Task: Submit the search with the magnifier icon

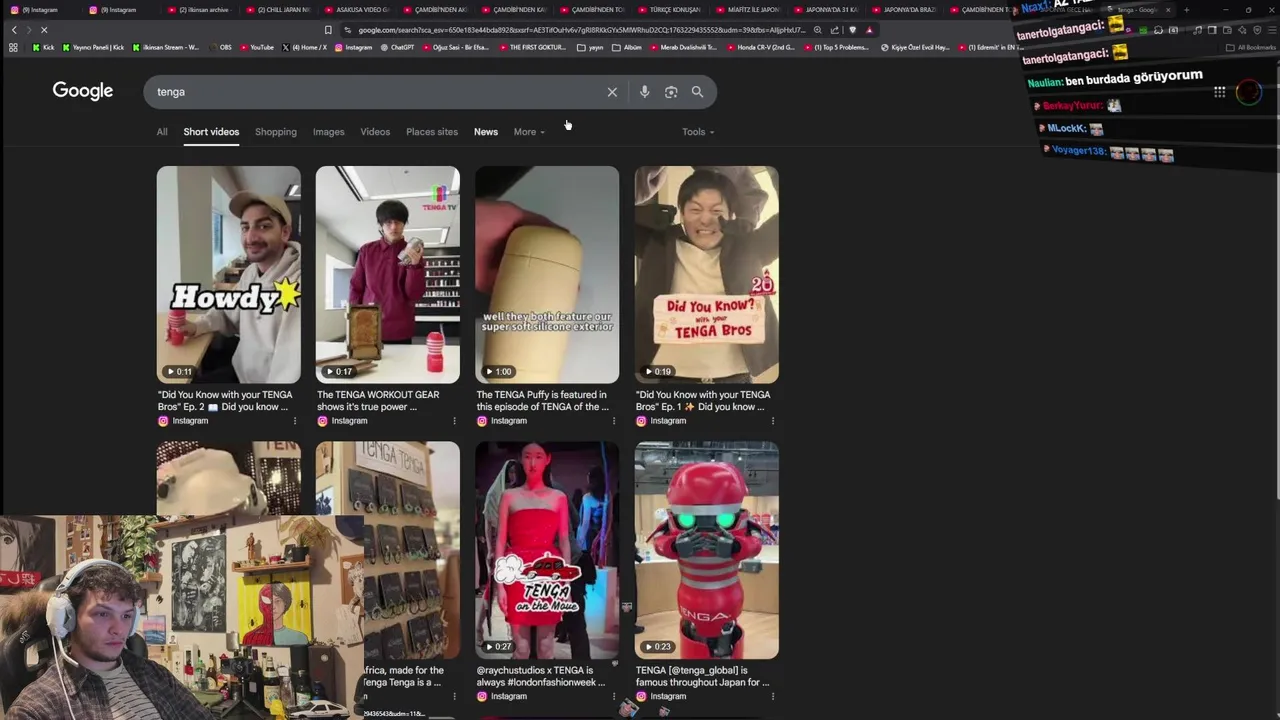Action: coord(697,92)
